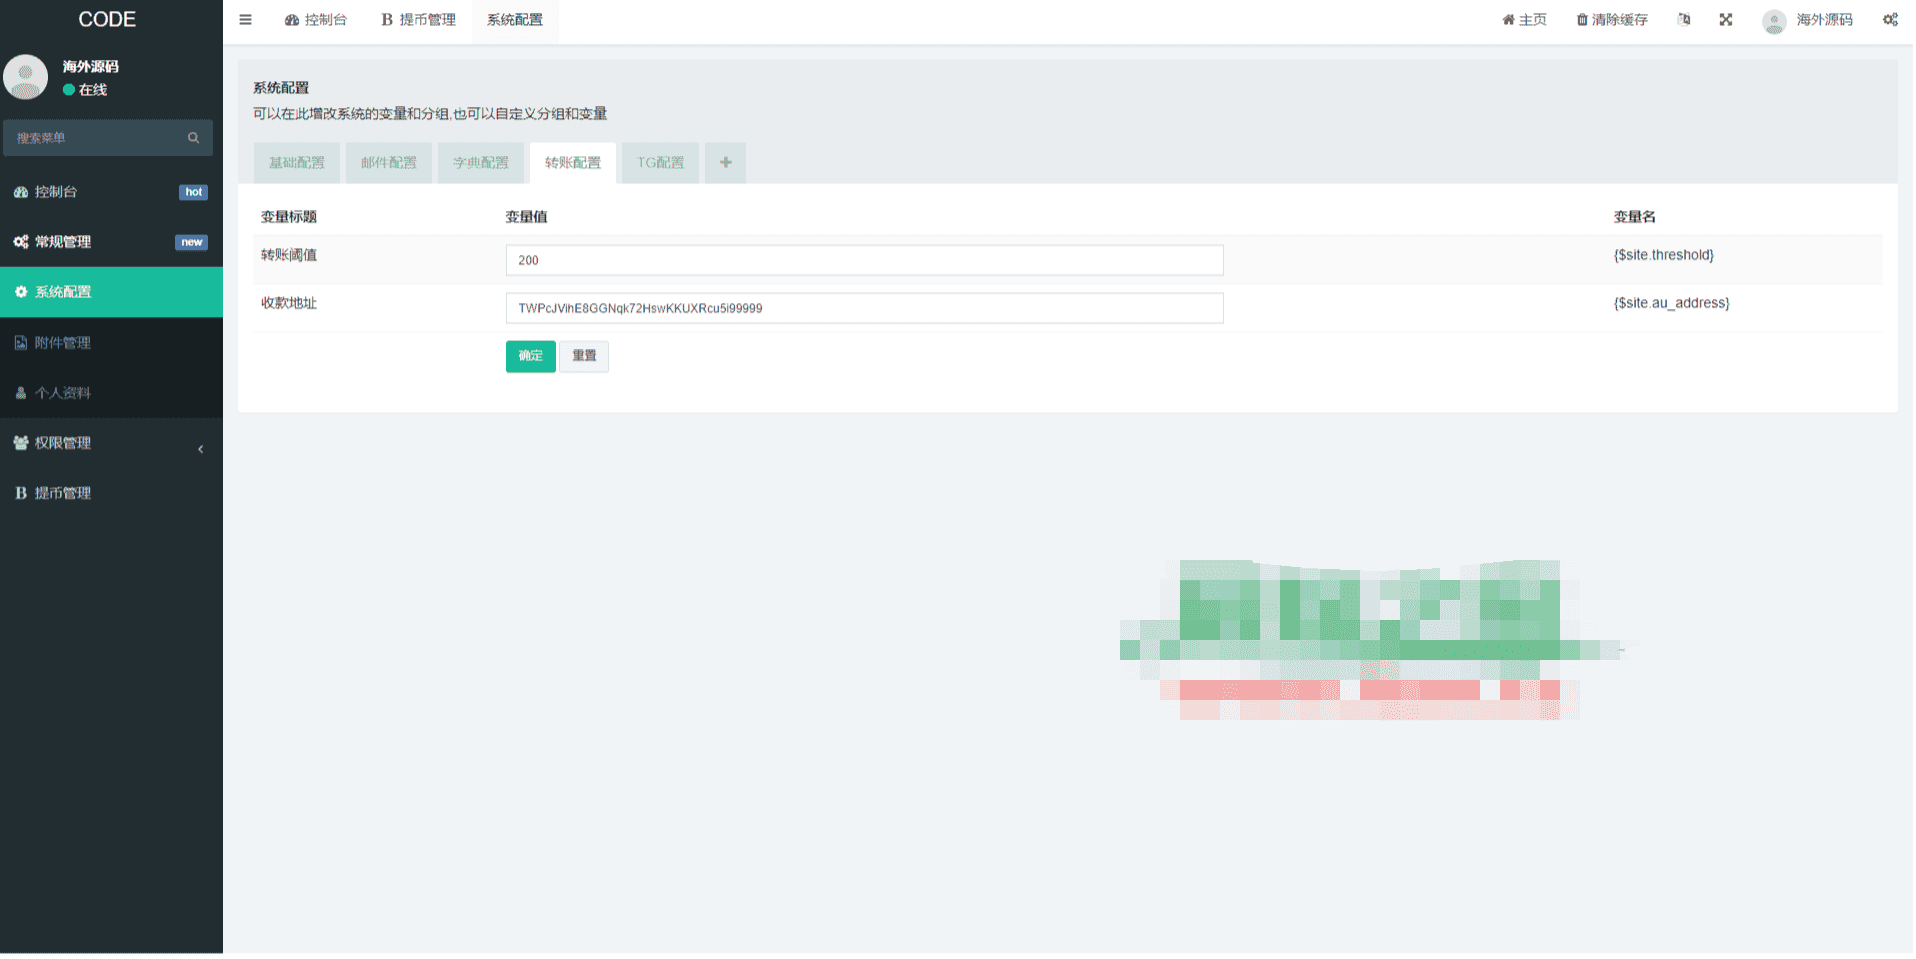Toggle the sidebar hamburger menu icon
Screen dimensions: 1916x959
click(x=245, y=20)
